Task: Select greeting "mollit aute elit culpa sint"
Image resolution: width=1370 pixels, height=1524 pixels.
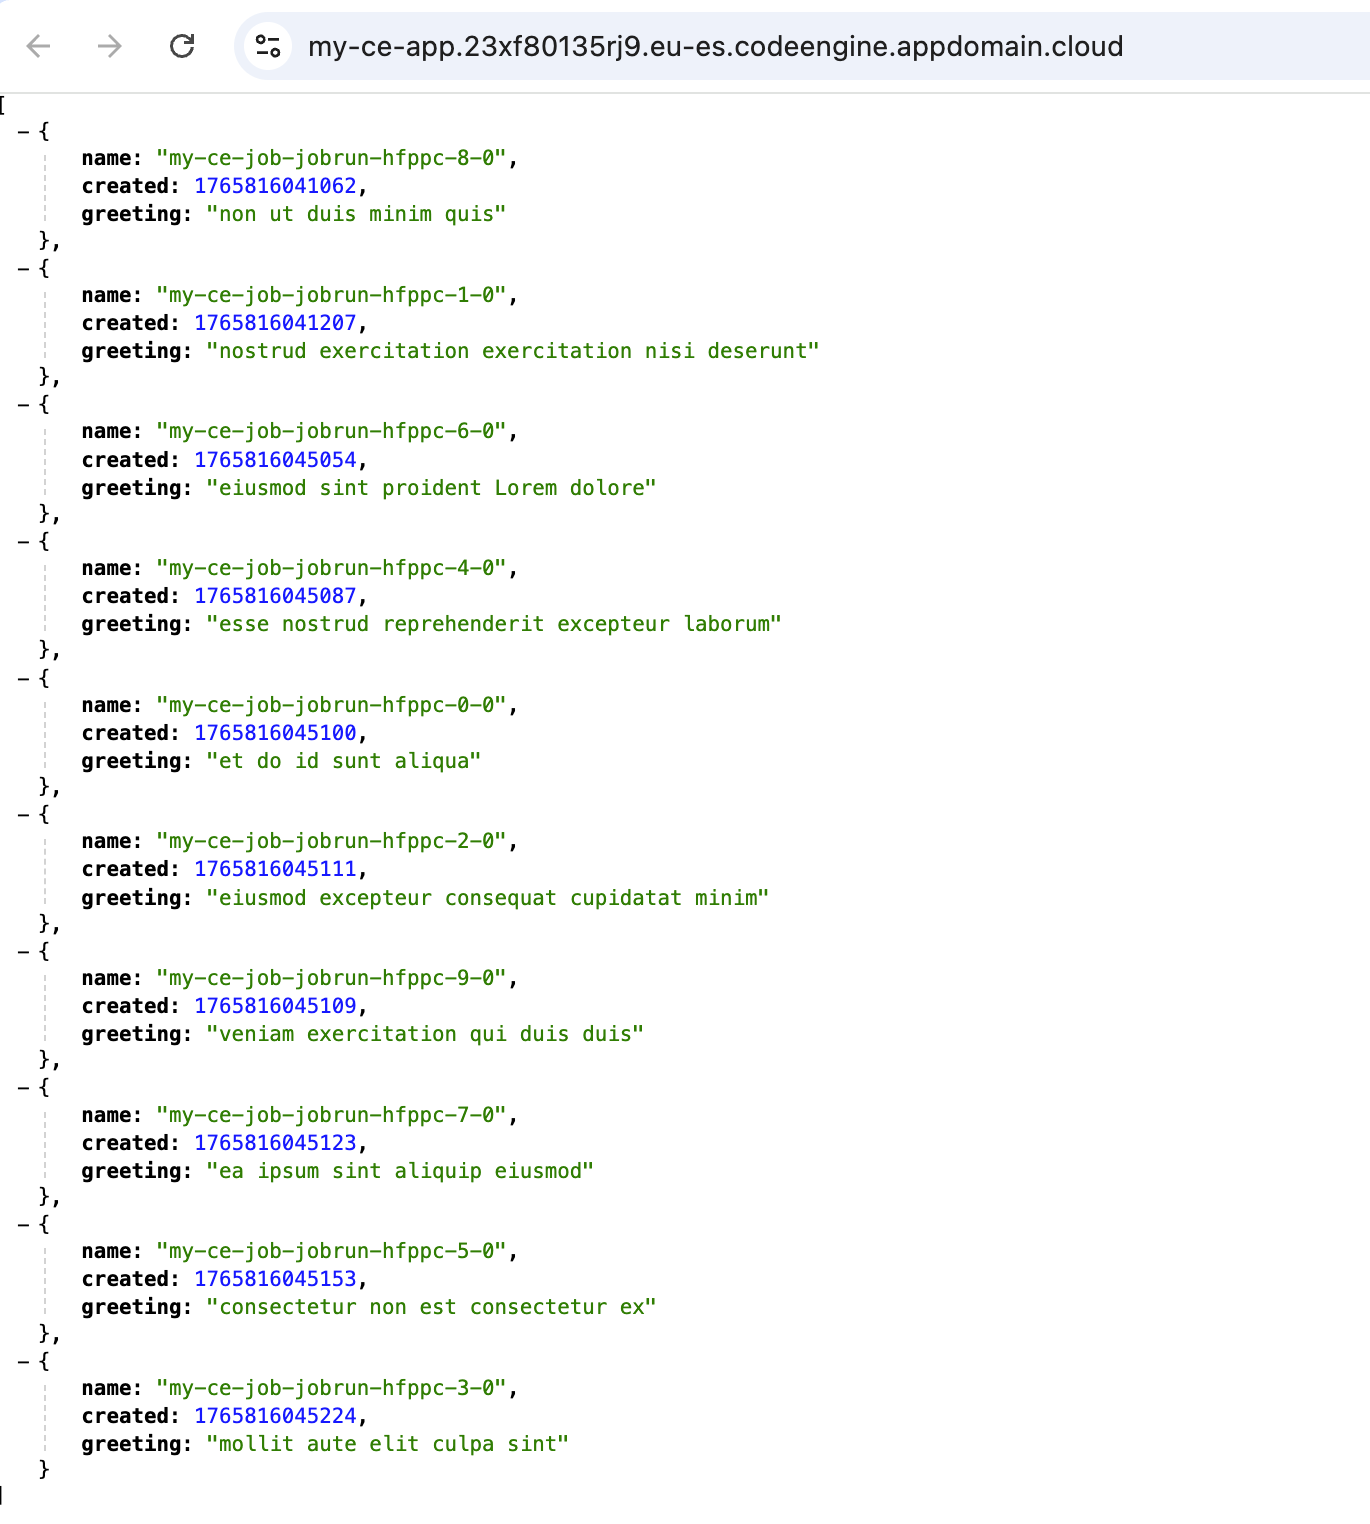Action: tap(388, 1444)
